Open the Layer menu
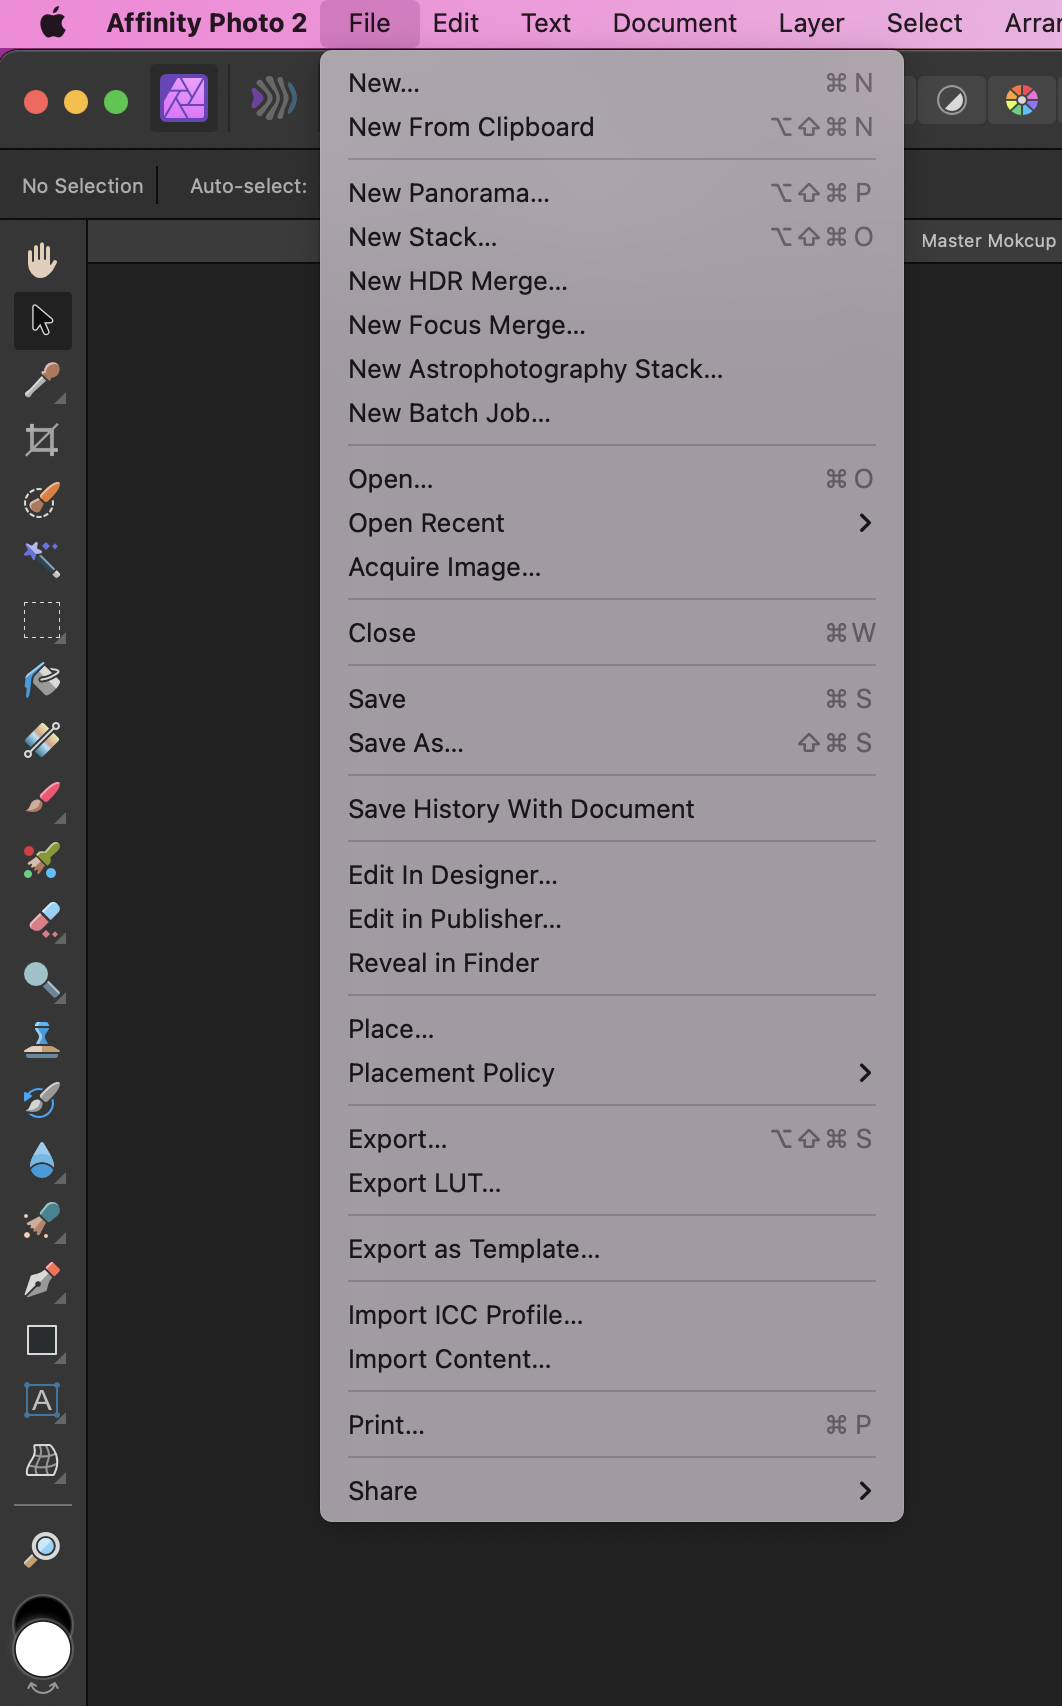Image resolution: width=1062 pixels, height=1706 pixels. tap(811, 23)
